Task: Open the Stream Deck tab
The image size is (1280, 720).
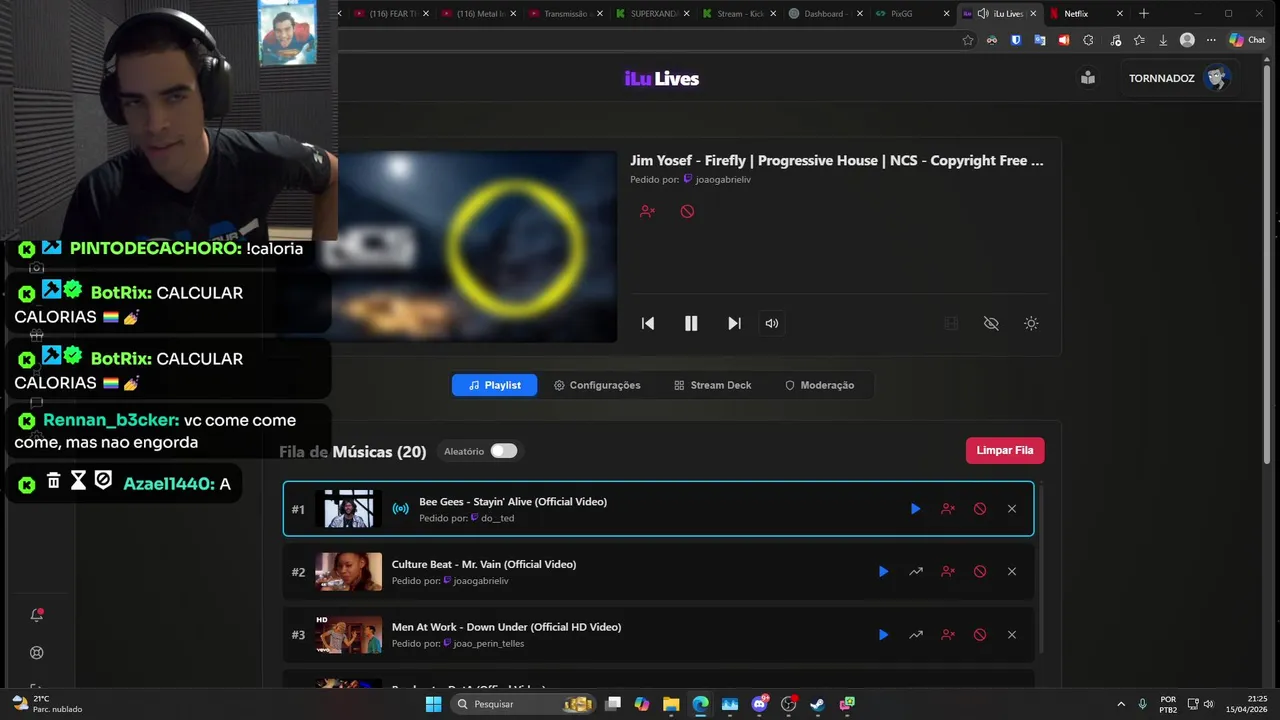Action: point(713,385)
